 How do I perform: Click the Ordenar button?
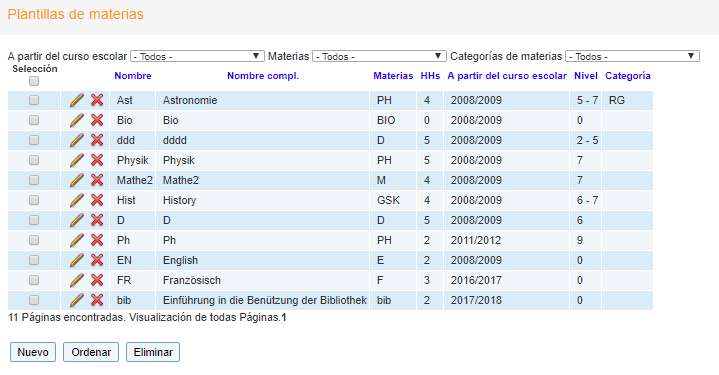(x=91, y=352)
